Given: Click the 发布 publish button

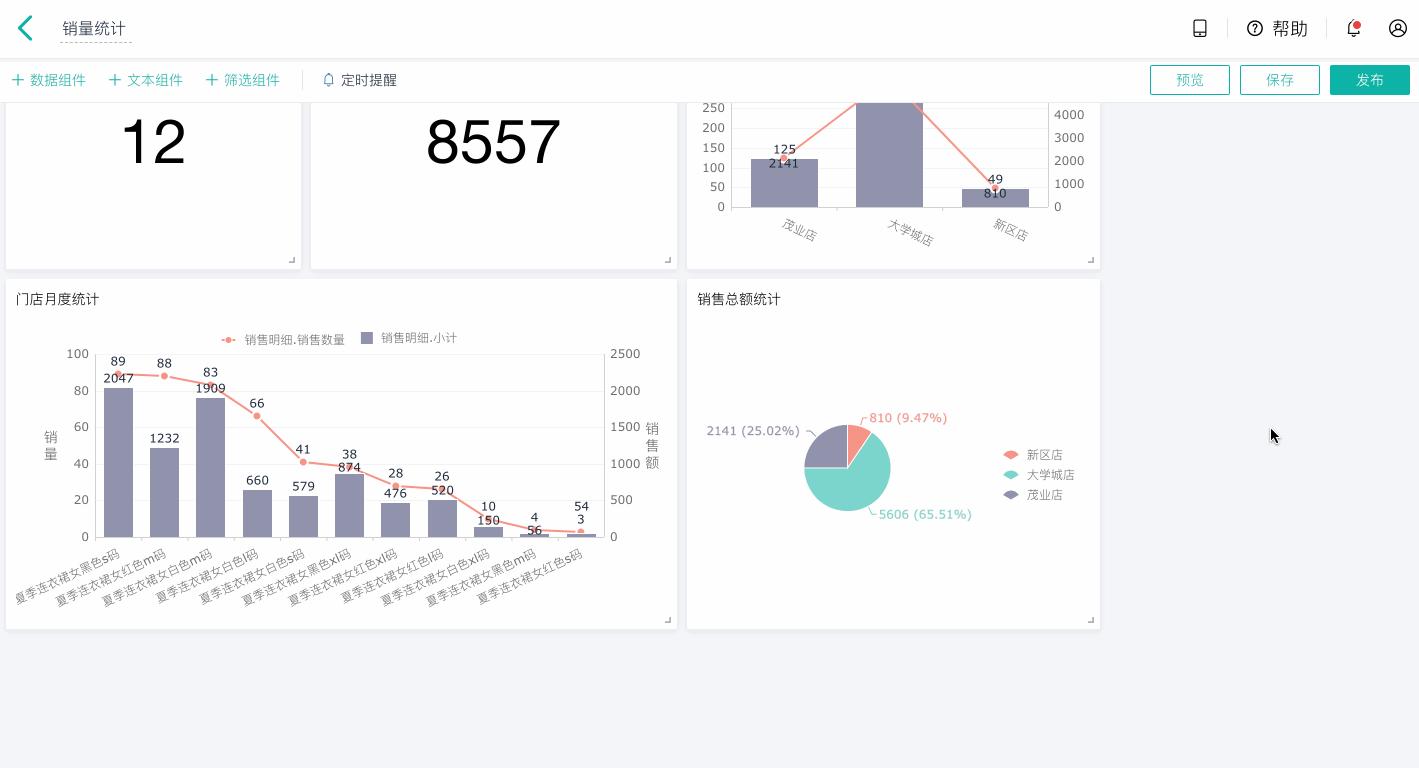Looking at the screenshot, I should (x=1370, y=80).
